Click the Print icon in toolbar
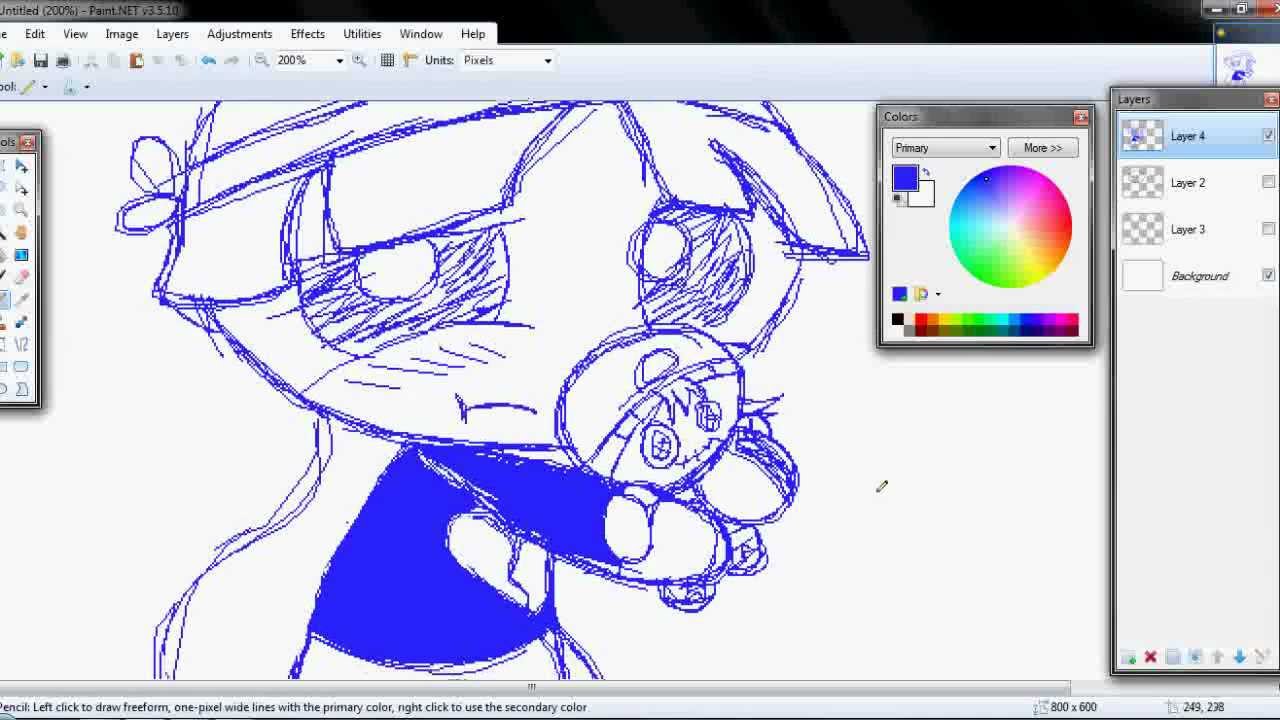This screenshot has width=1280, height=720. point(63,60)
